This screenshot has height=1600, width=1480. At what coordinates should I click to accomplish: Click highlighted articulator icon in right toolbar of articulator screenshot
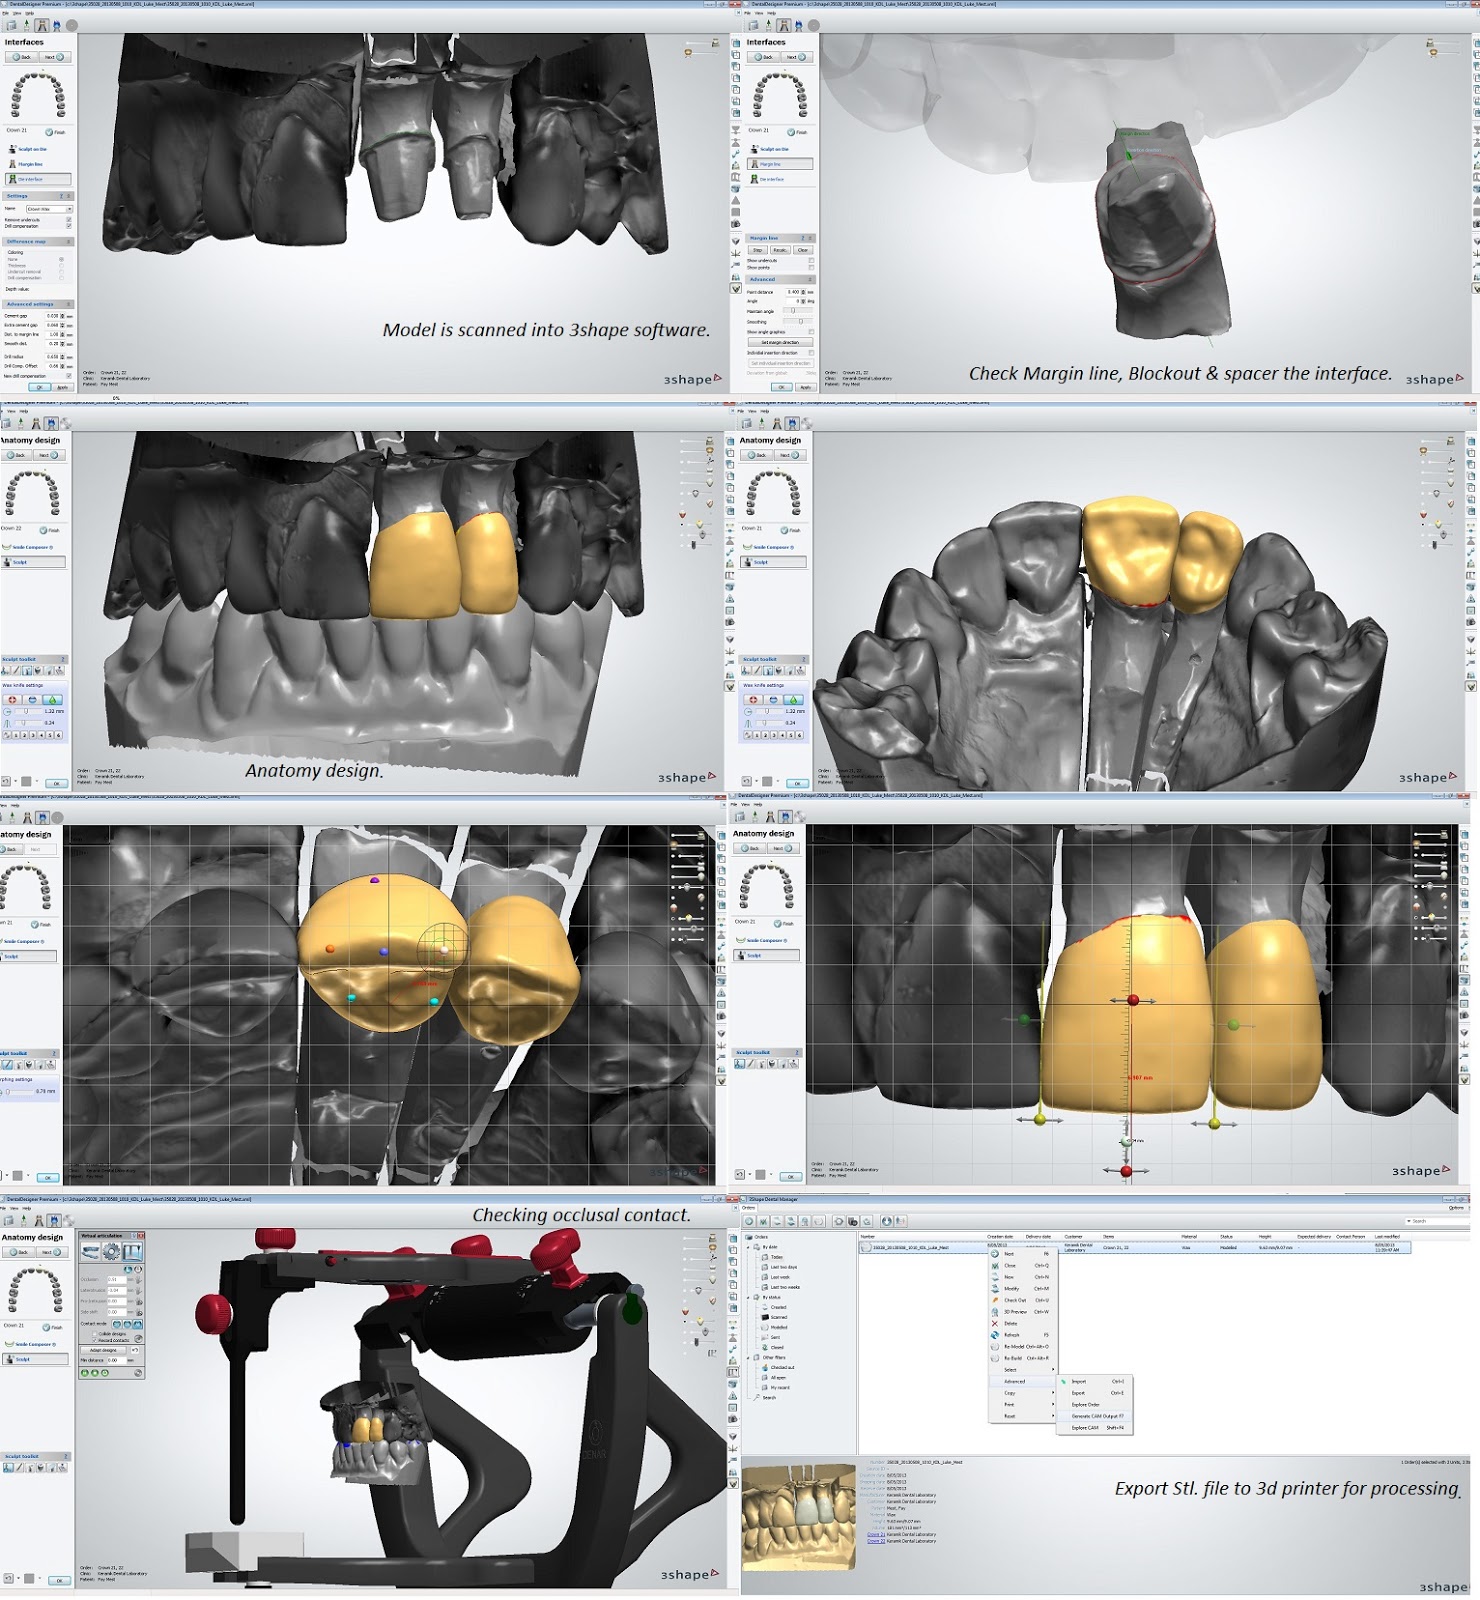pos(732,1372)
